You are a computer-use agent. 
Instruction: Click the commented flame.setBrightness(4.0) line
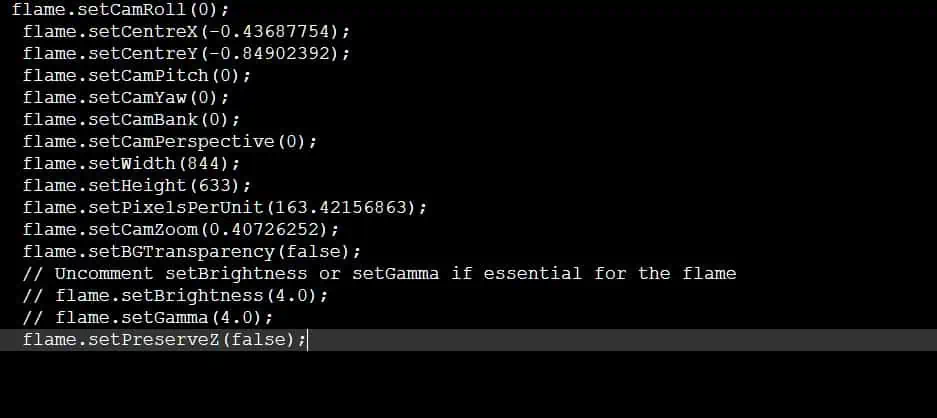pyautogui.click(x=175, y=297)
